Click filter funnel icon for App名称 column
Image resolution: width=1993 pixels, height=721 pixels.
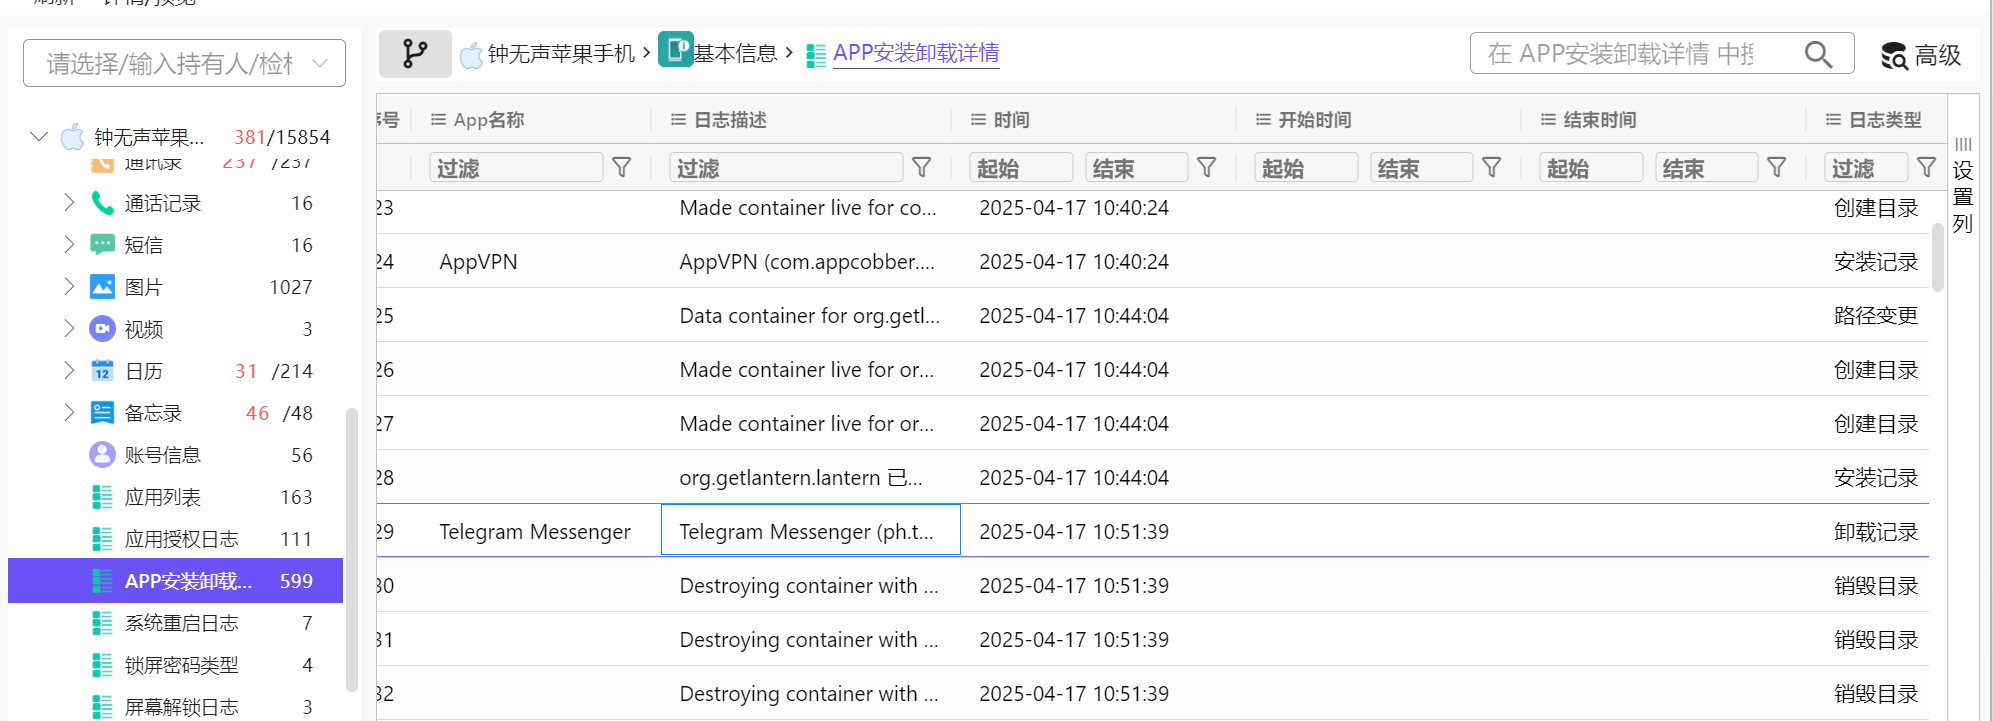[622, 168]
